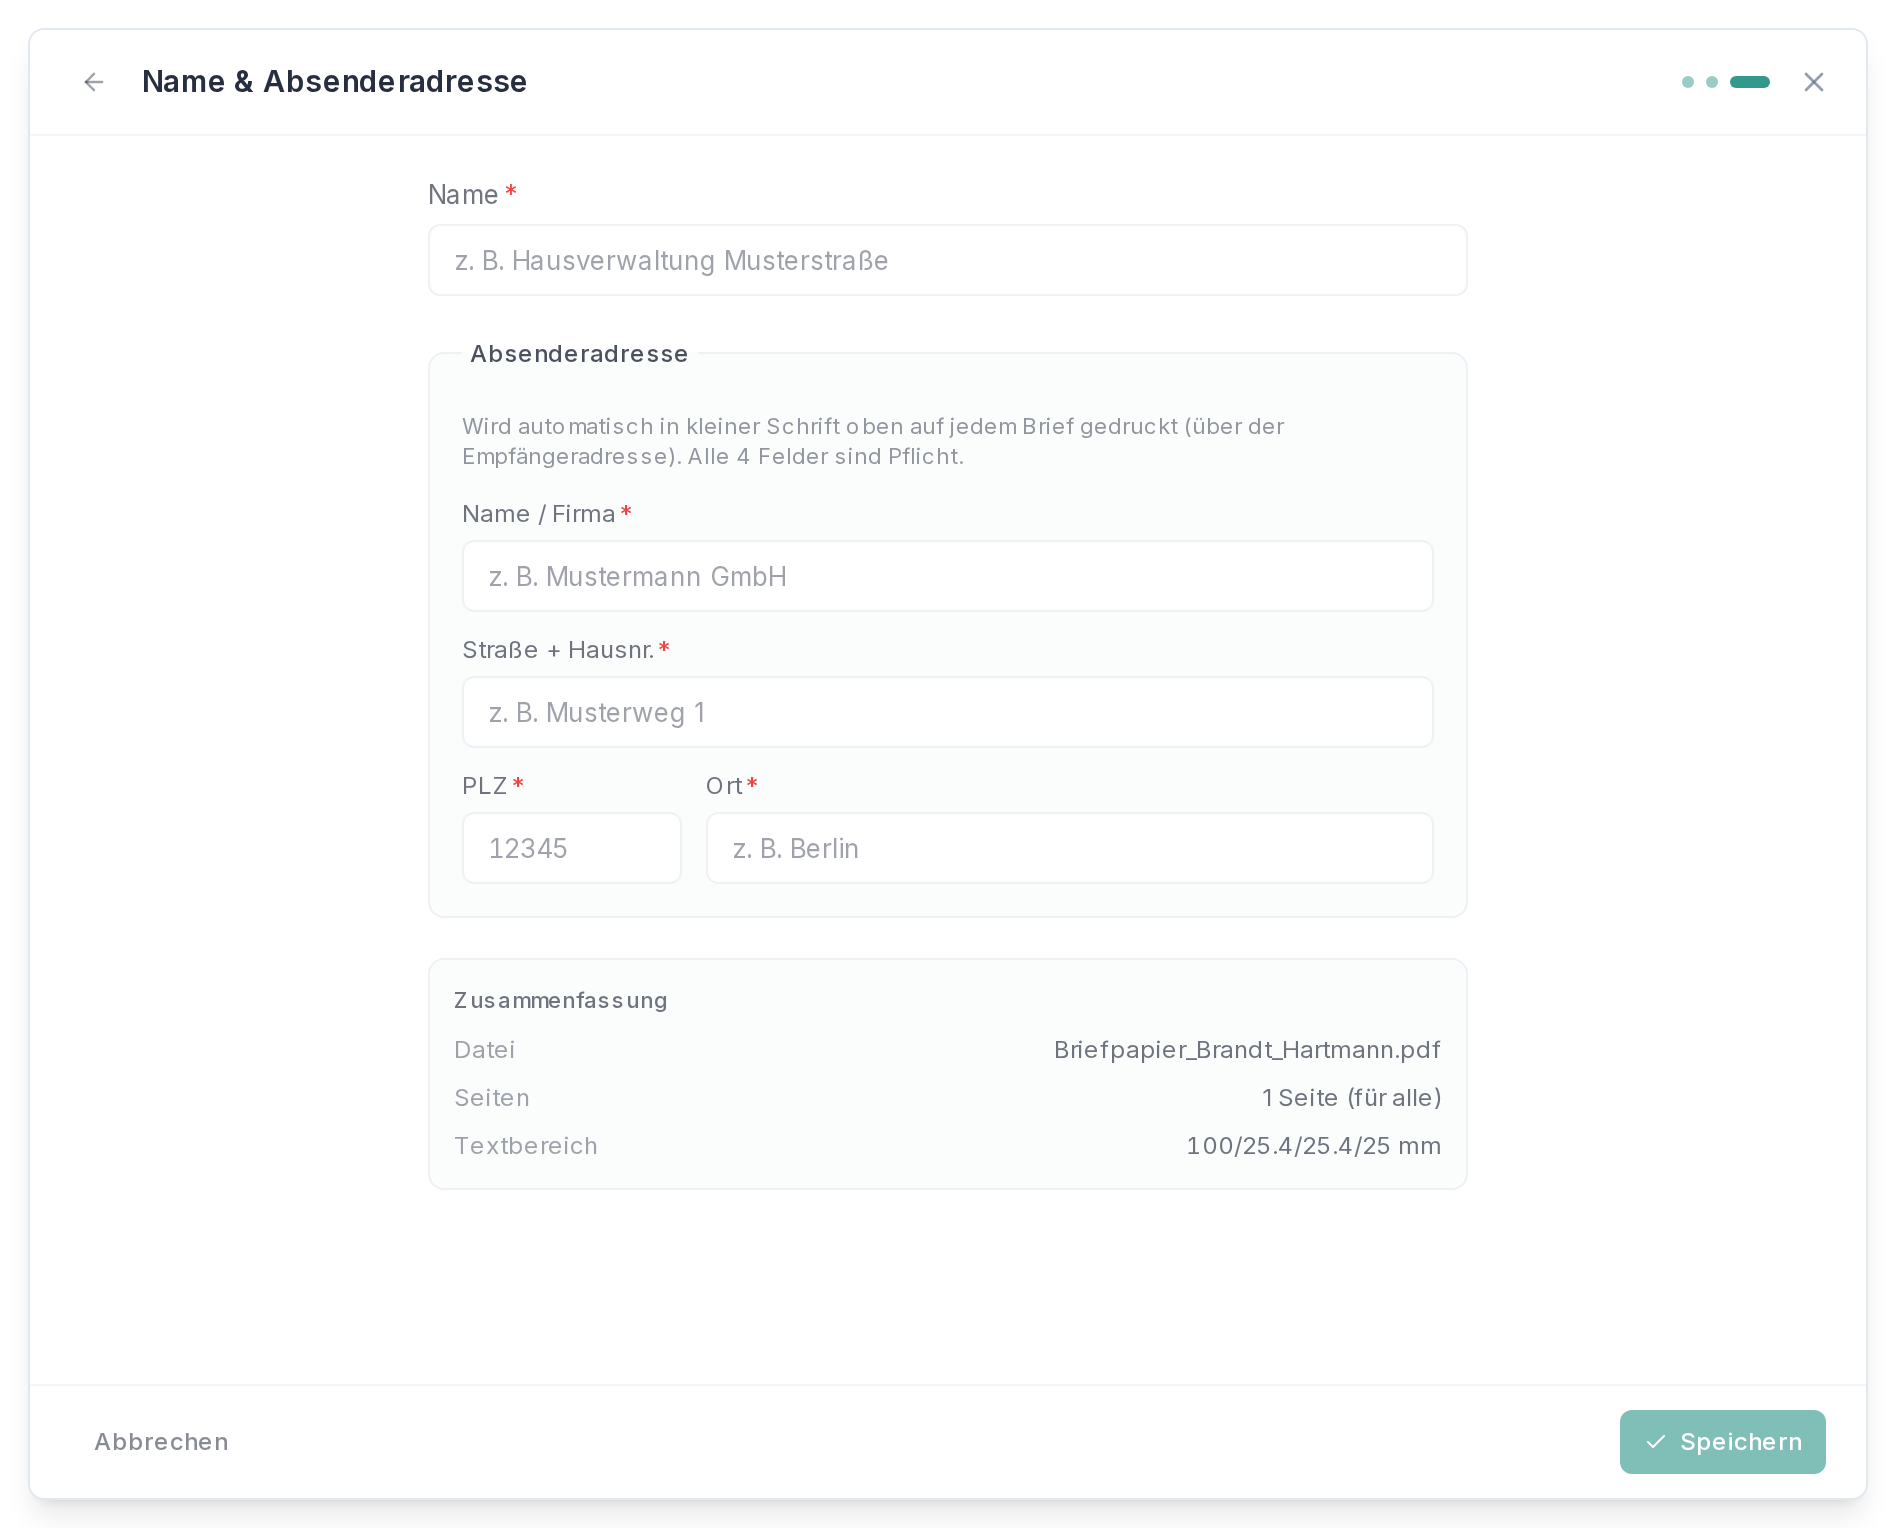Click the active third step indicator

point(1750,82)
